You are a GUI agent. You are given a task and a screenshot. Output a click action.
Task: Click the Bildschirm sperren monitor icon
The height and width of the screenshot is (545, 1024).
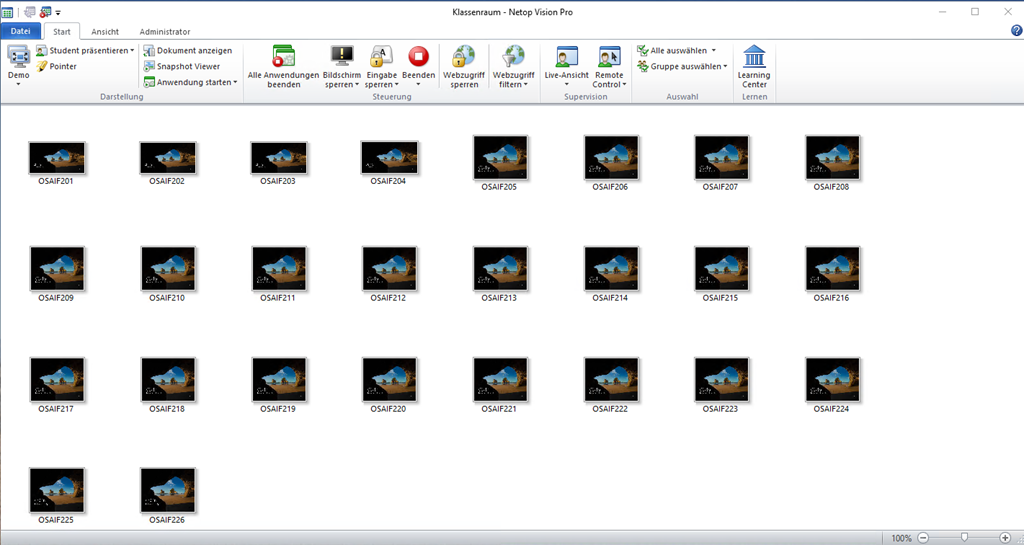[x=342, y=57]
